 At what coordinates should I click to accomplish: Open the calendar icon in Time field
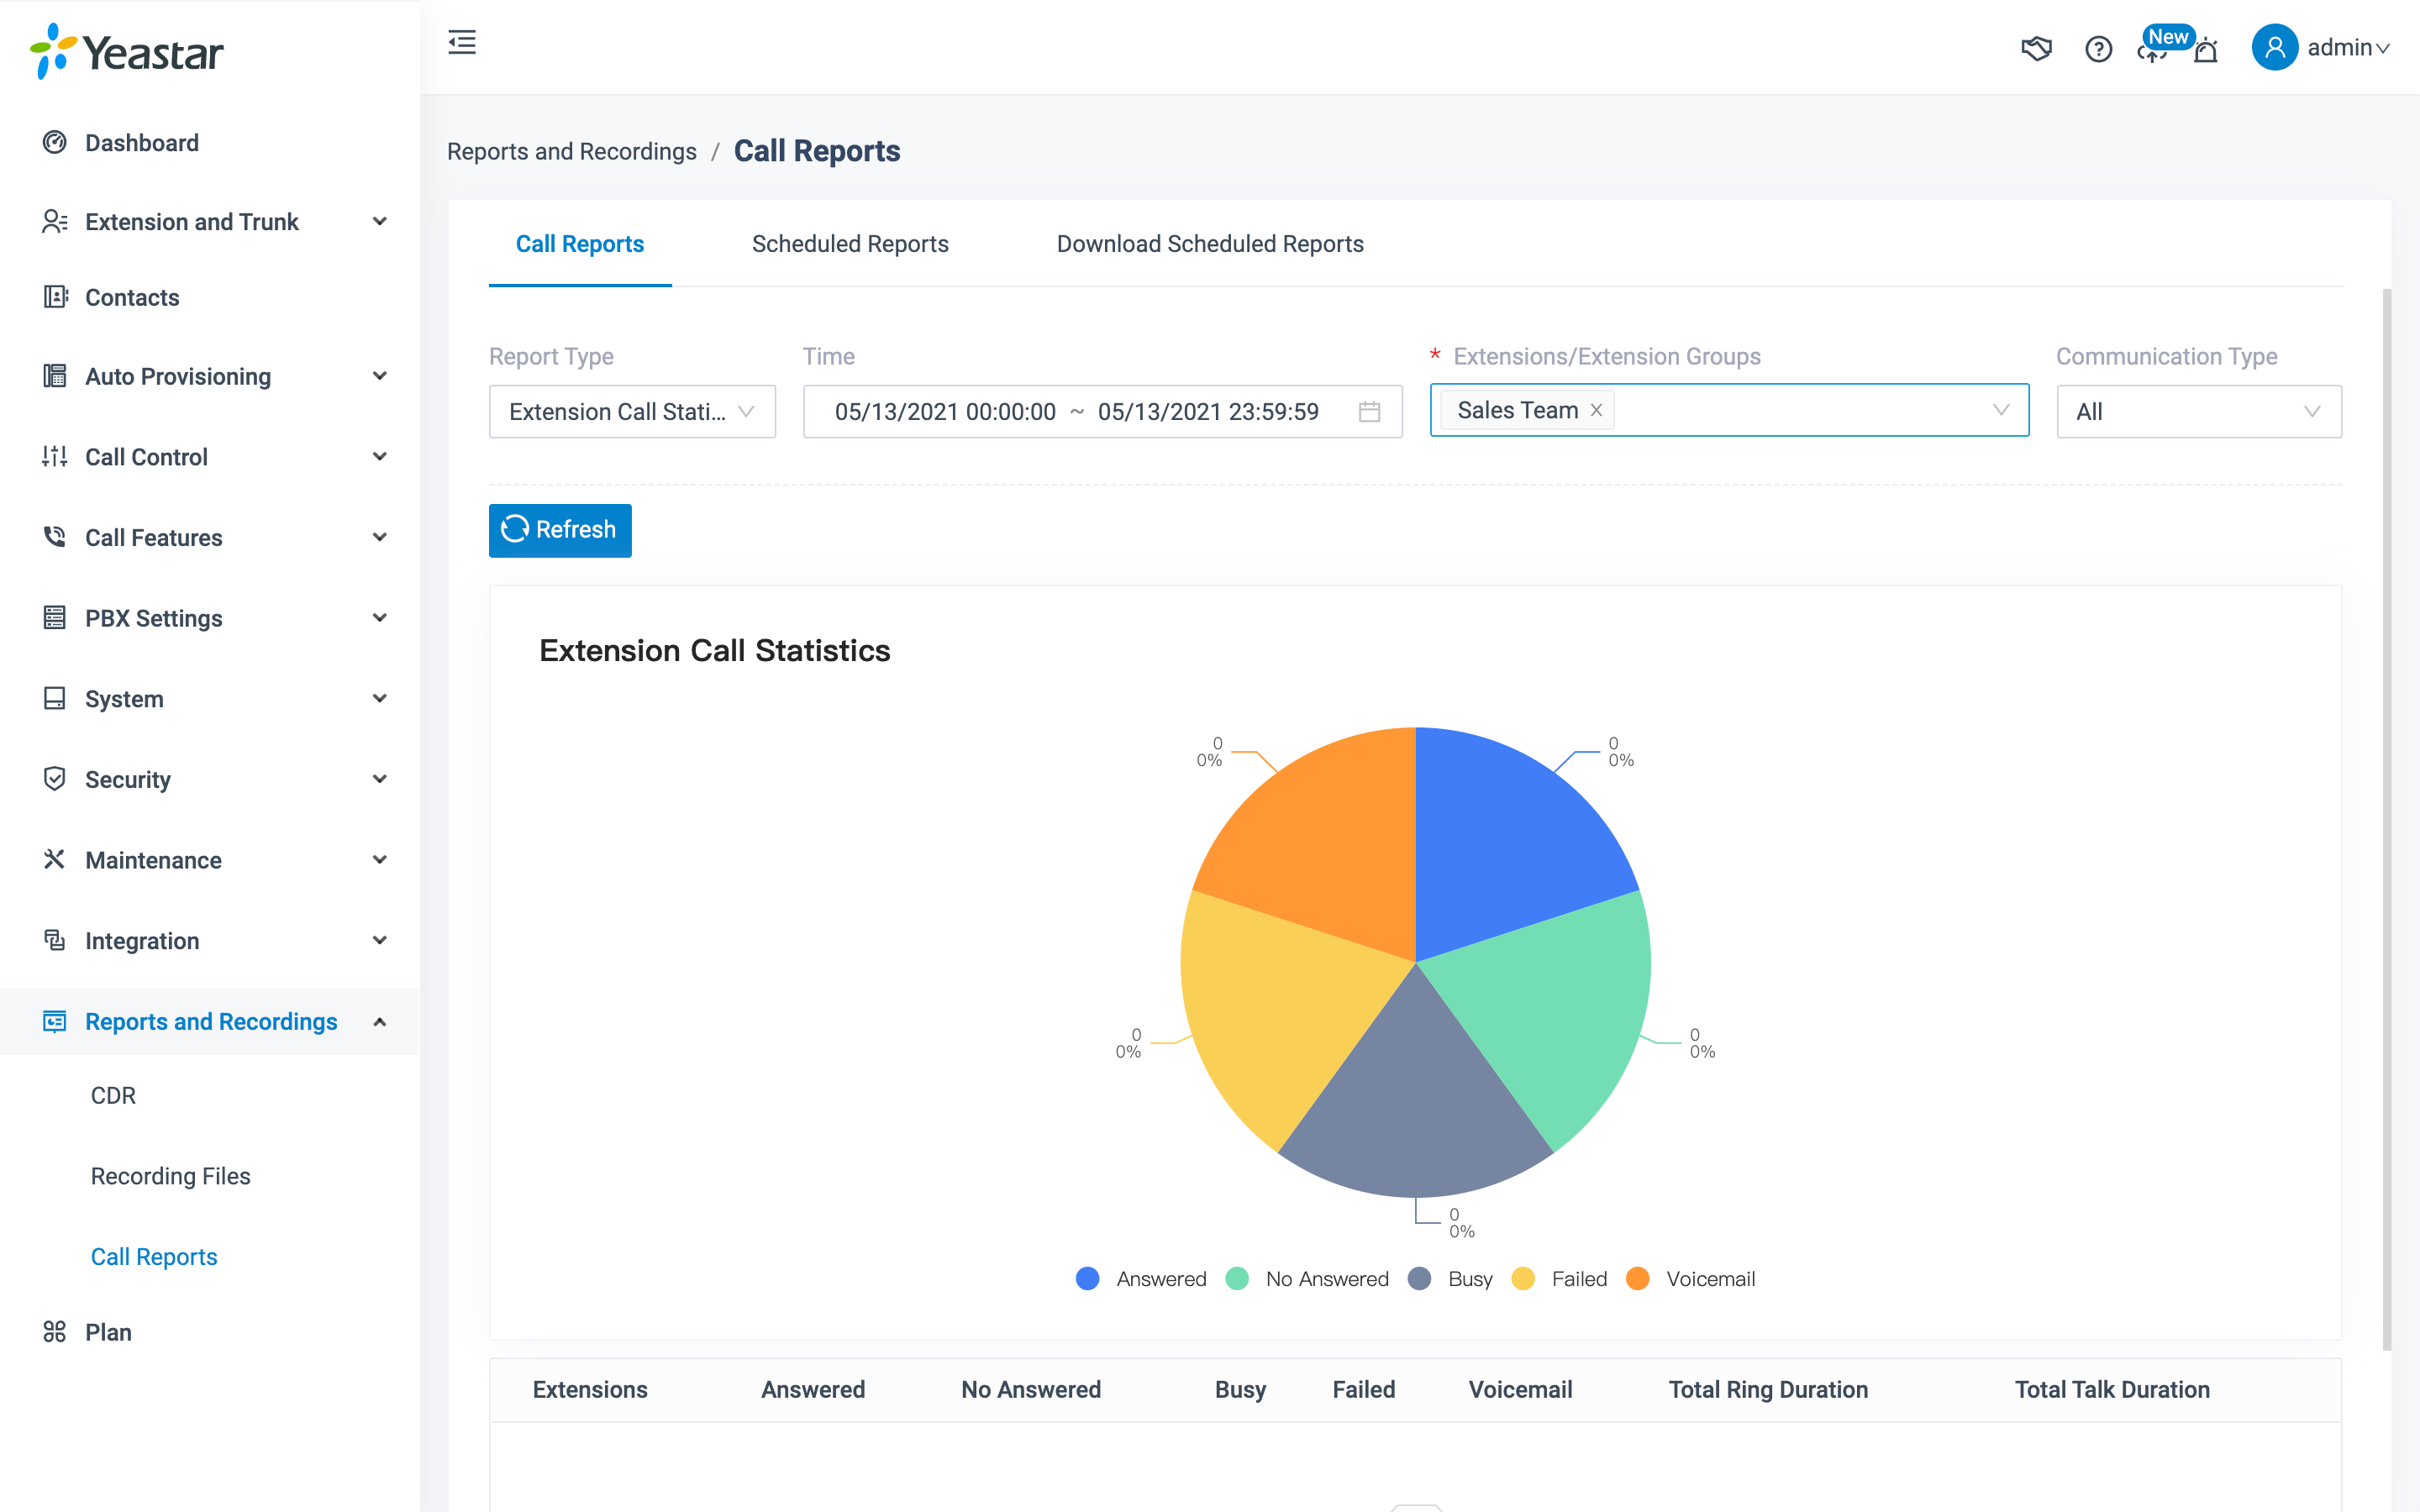point(1369,411)
